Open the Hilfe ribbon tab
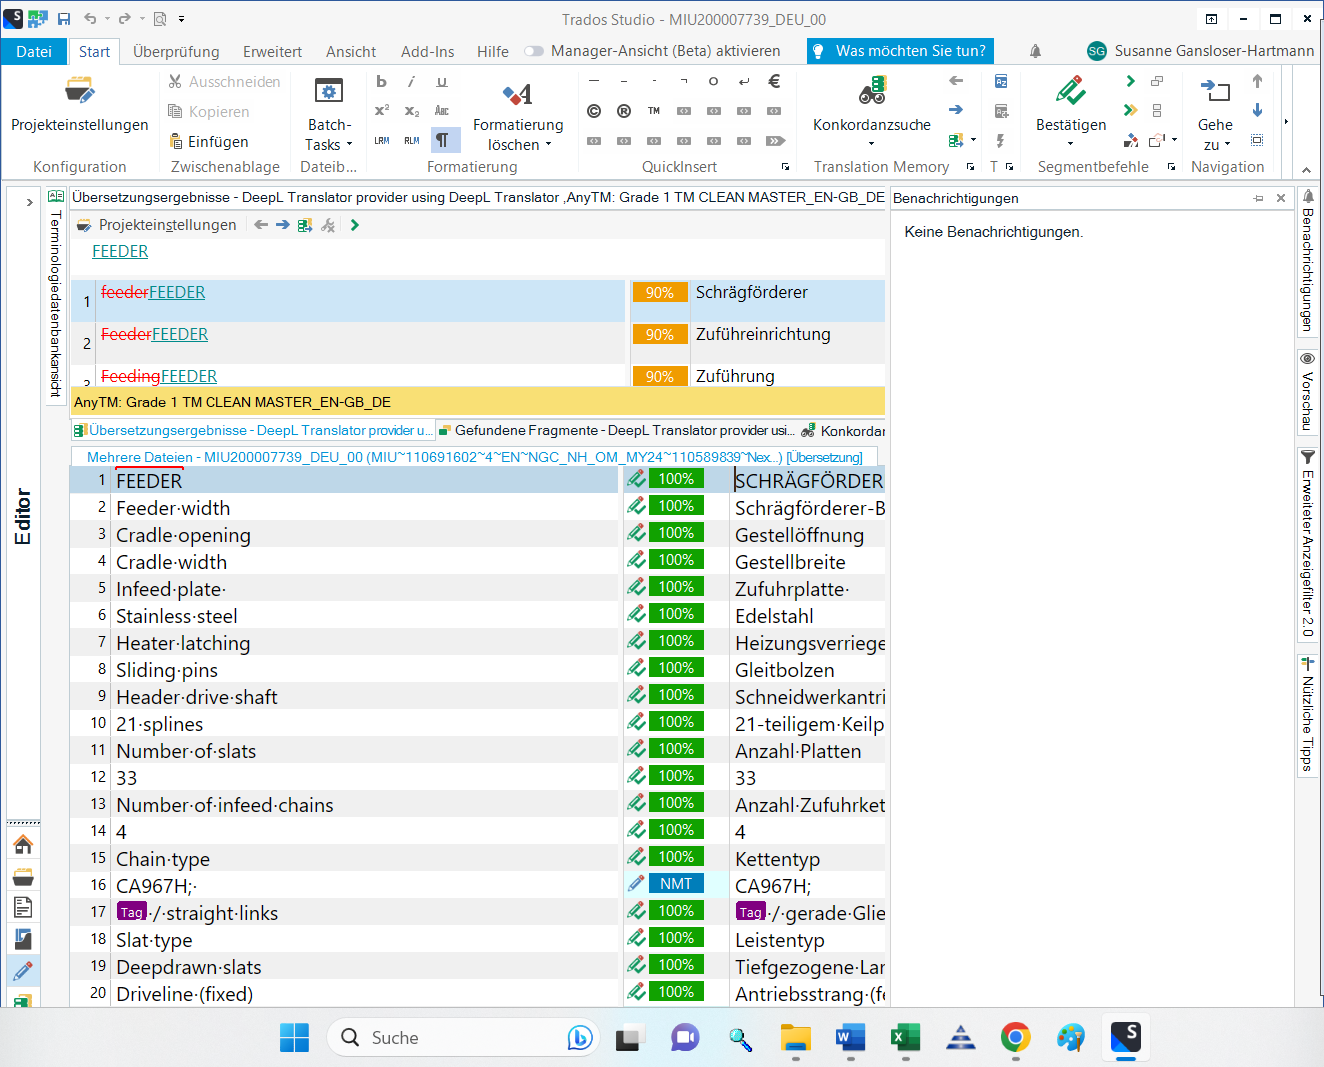This screenshot has width=1324, height=1067. click(492, 52)
